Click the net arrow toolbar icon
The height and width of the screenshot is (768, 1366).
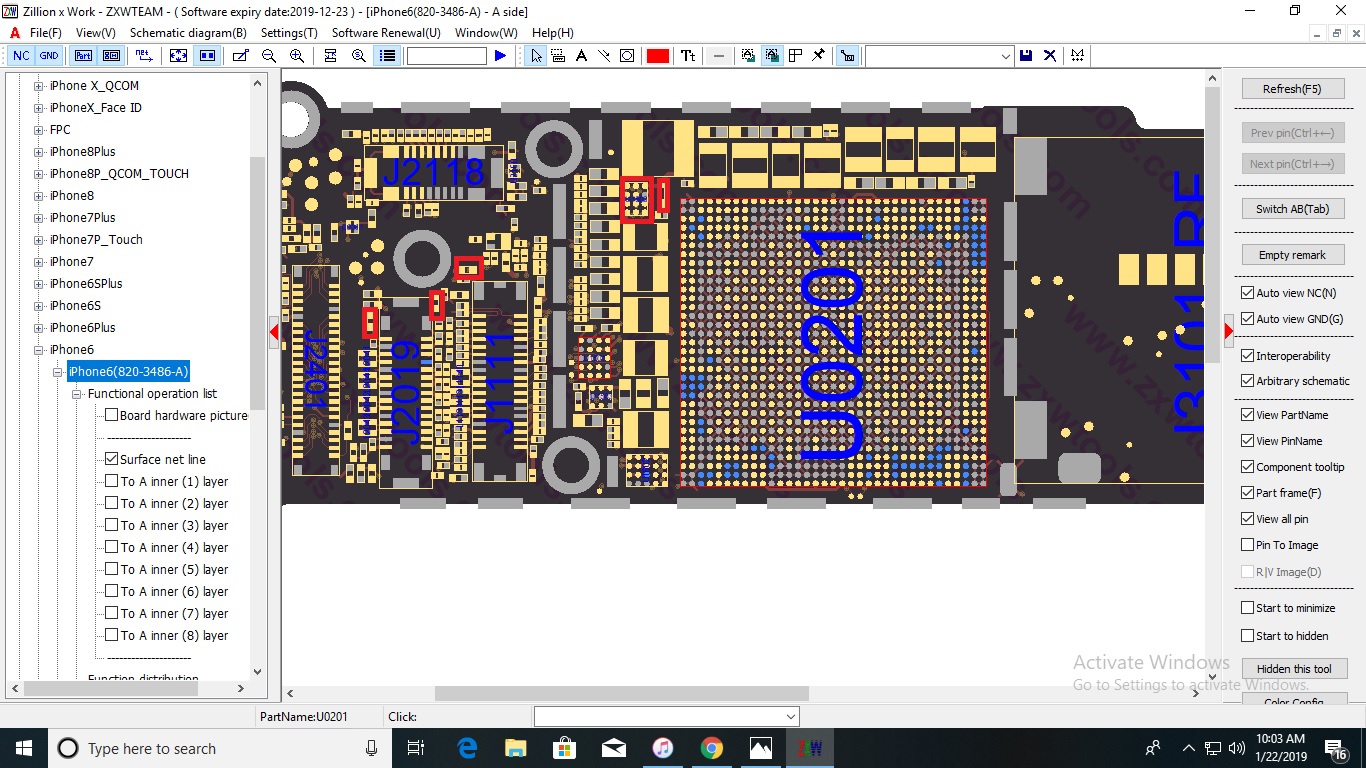(144, 56)
